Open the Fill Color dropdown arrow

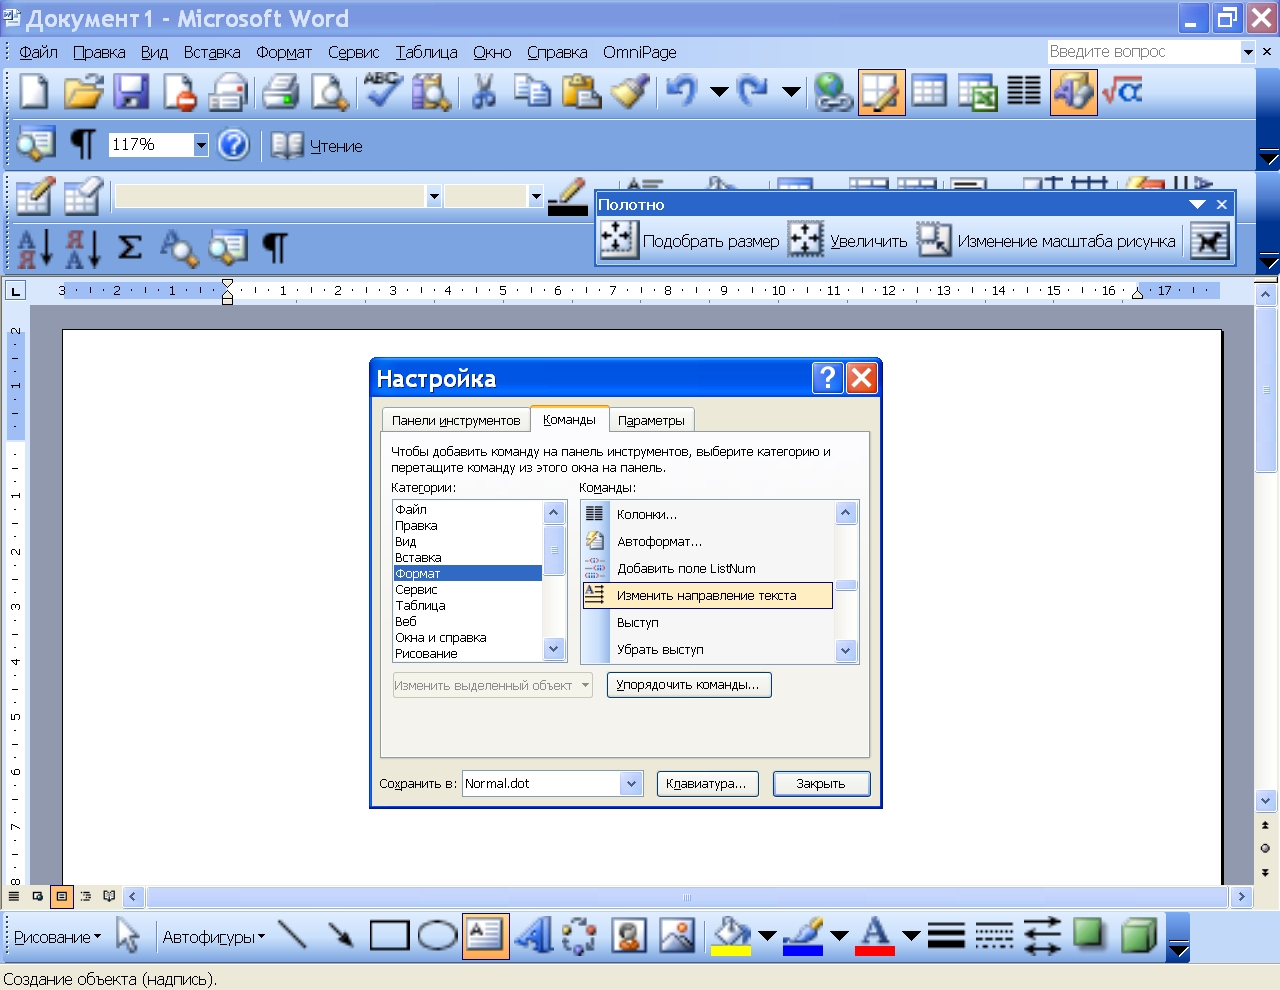[x=767, y=936]
